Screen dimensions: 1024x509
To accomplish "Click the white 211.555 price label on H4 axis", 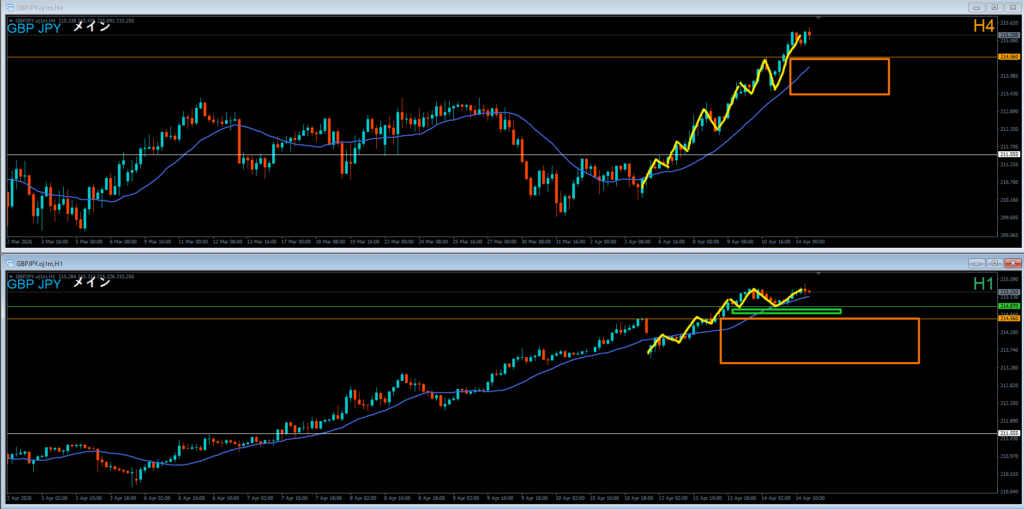I will point(1008,154).
